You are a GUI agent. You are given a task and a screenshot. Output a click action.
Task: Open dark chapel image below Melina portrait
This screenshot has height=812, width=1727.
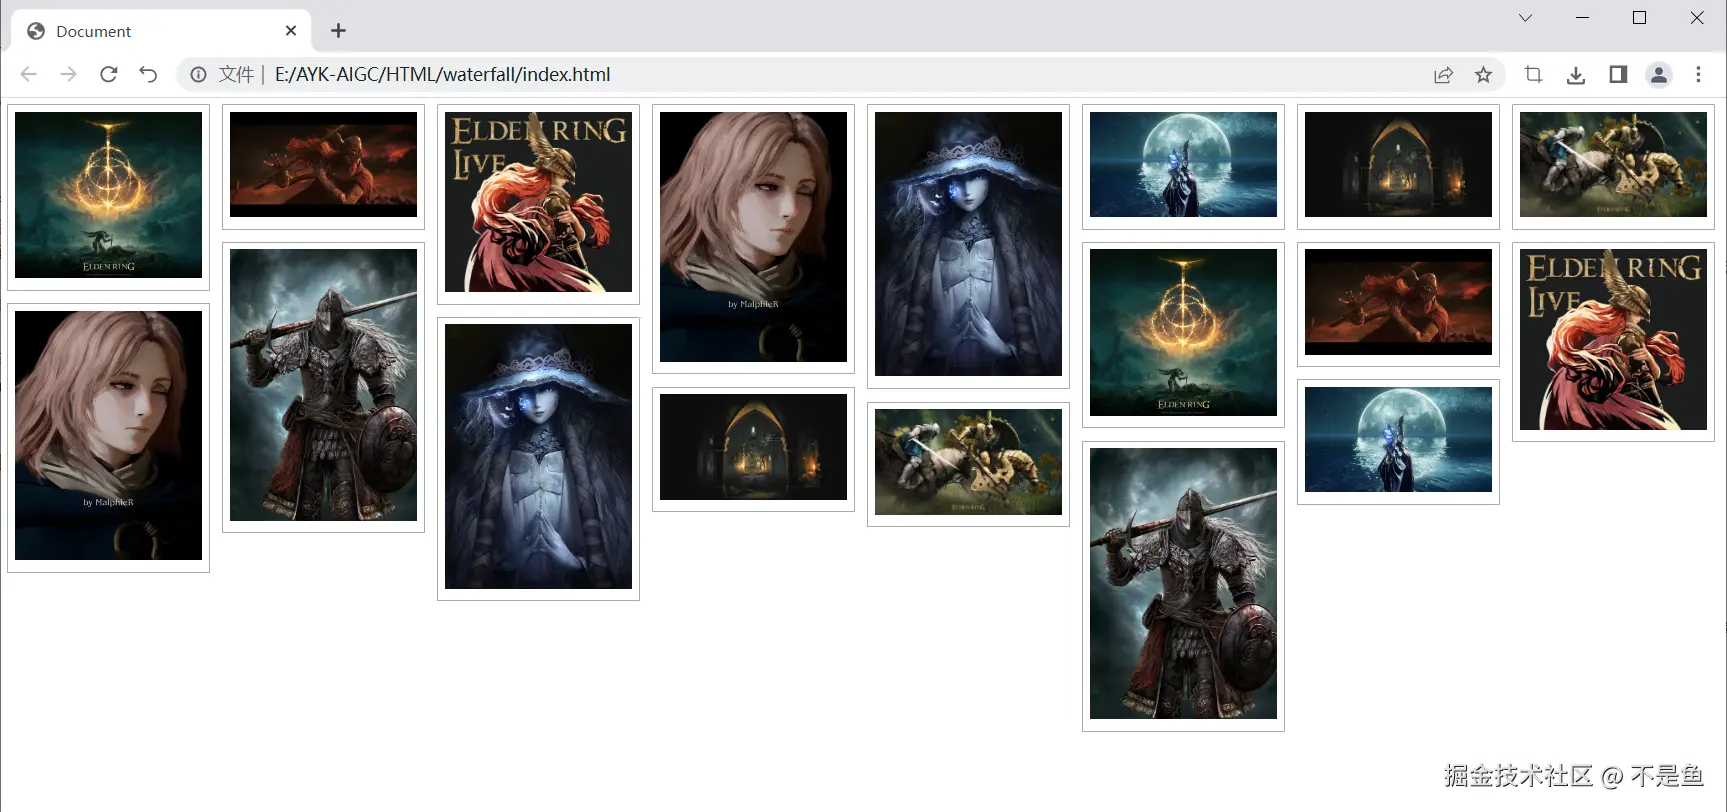pos(753,447)
